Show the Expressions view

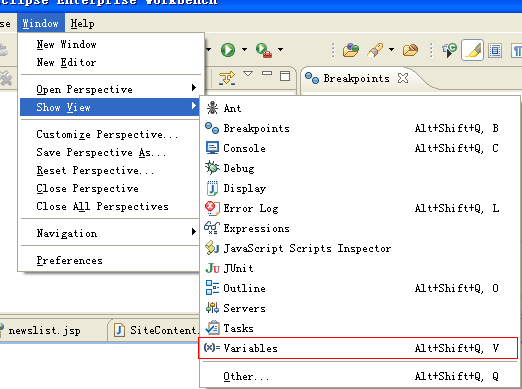point(360,228)
